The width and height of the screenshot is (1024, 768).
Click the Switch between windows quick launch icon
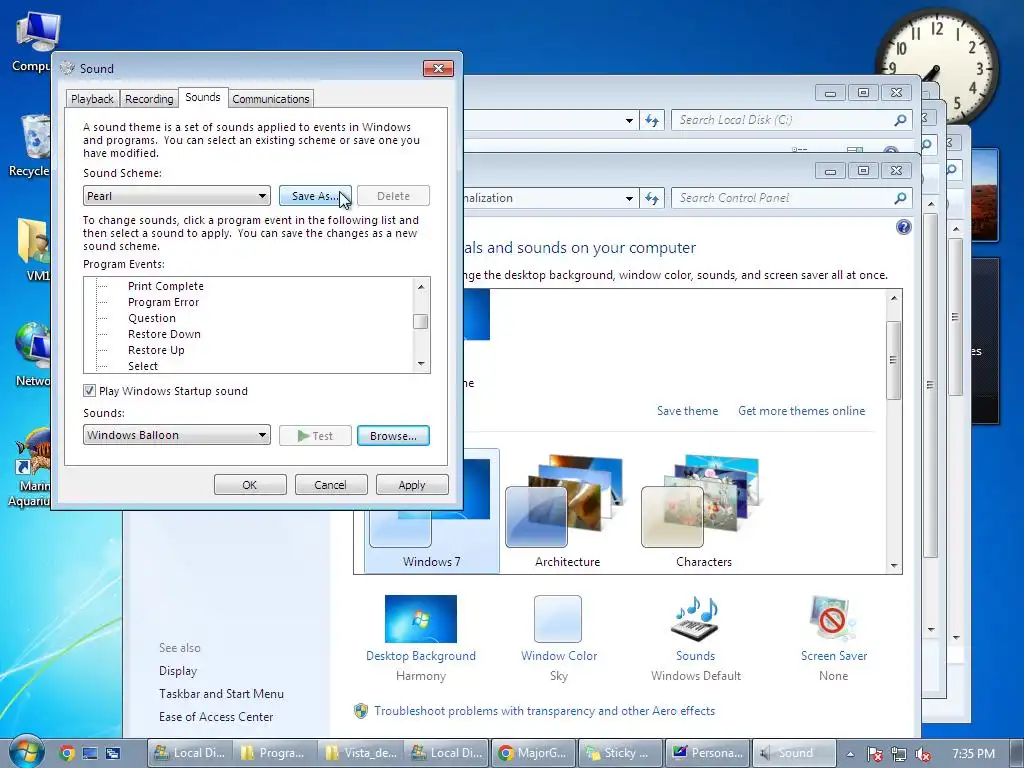[113, 753]
